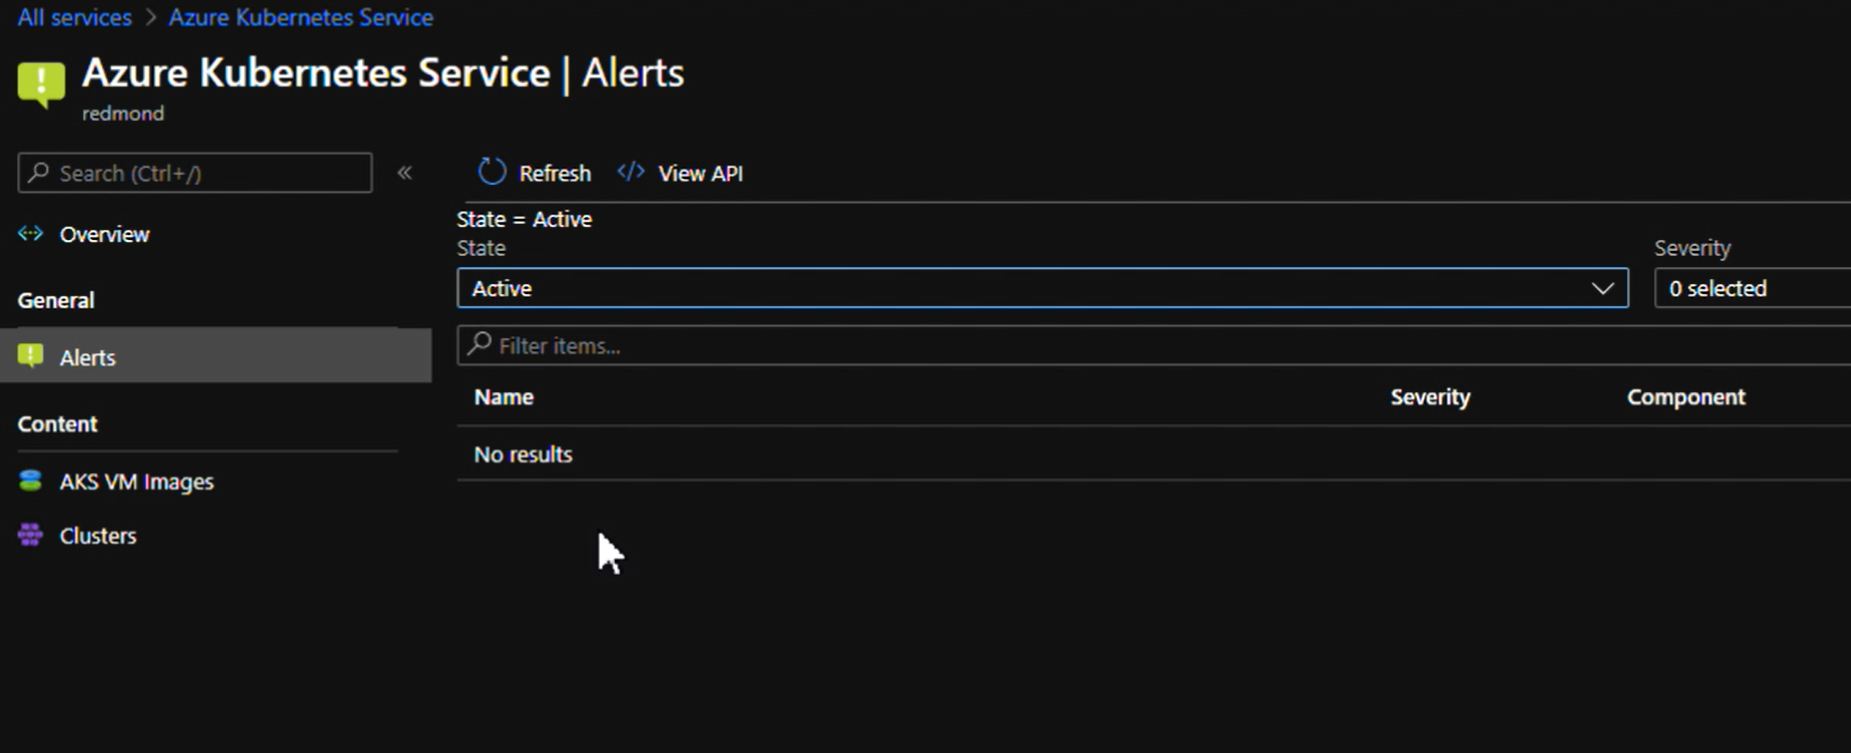1851x753 pixels.
Task: Click the Severity column header
Action: pos(1429,396)
